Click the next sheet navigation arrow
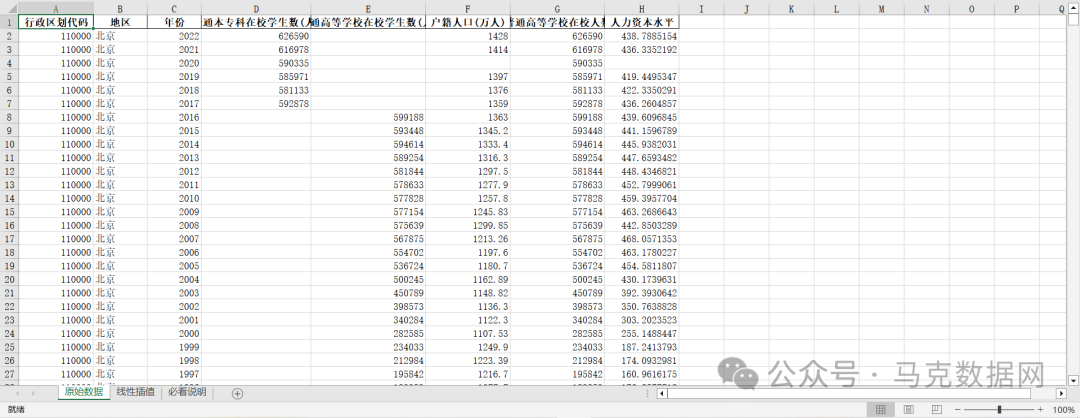Screen dimensions: 1080x418 pyautogui.click(x=32, y=393)
